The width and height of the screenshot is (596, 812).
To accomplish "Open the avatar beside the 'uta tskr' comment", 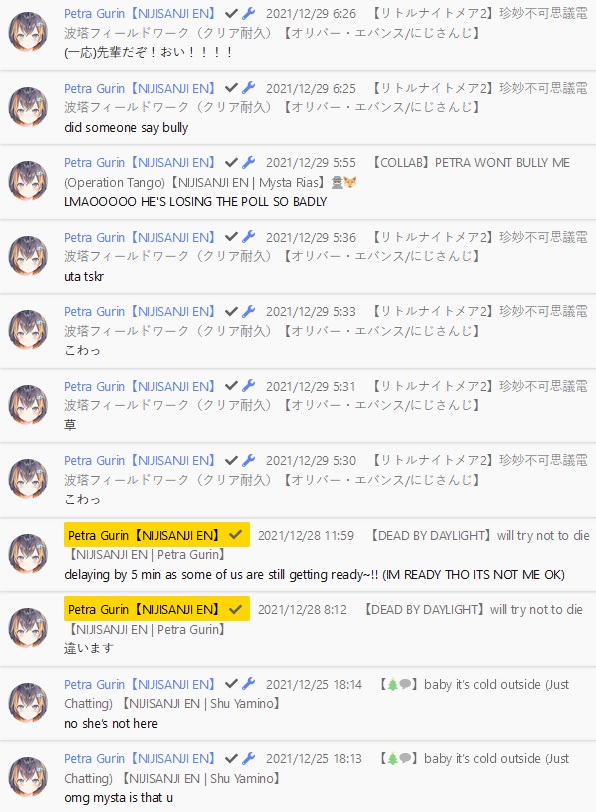I will pos(28,256).
